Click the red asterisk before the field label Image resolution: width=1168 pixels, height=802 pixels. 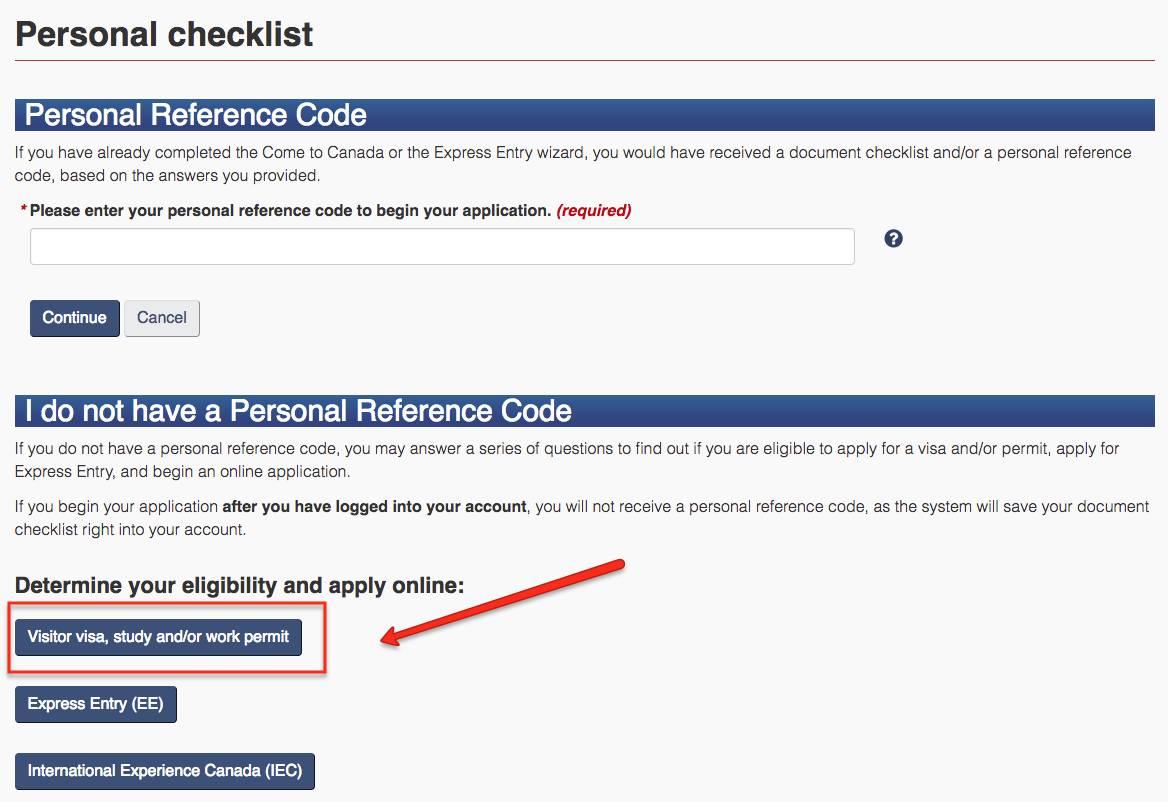pyautogui.click(x=24, y=211)
